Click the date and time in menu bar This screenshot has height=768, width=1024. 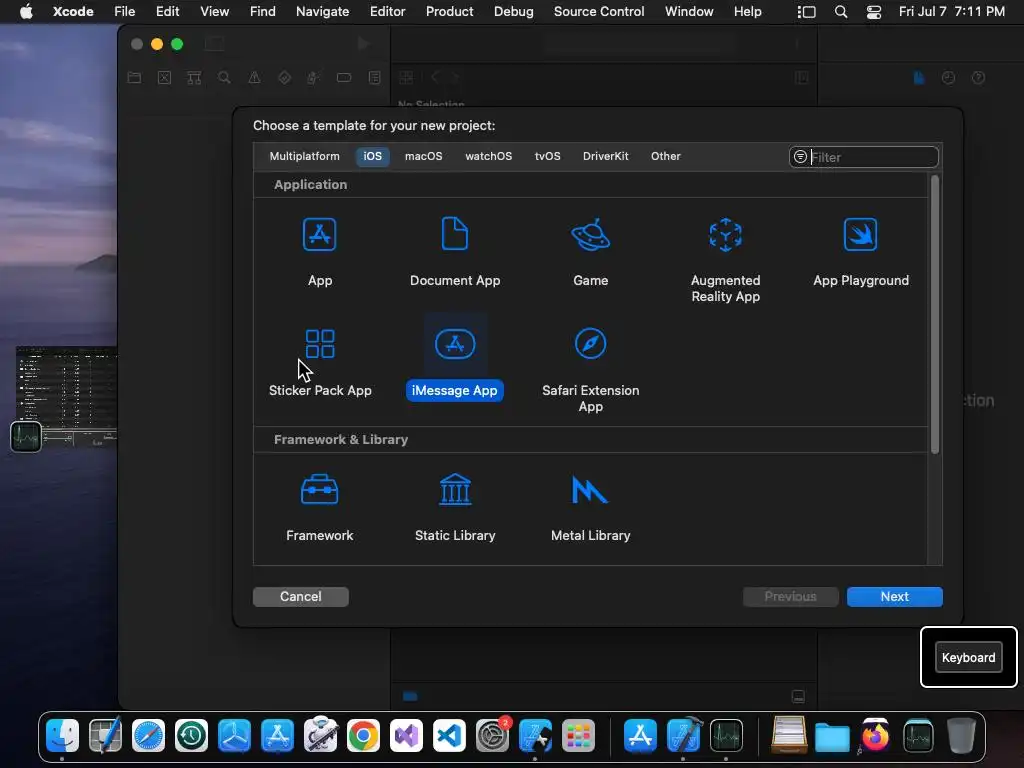[952, 11]
